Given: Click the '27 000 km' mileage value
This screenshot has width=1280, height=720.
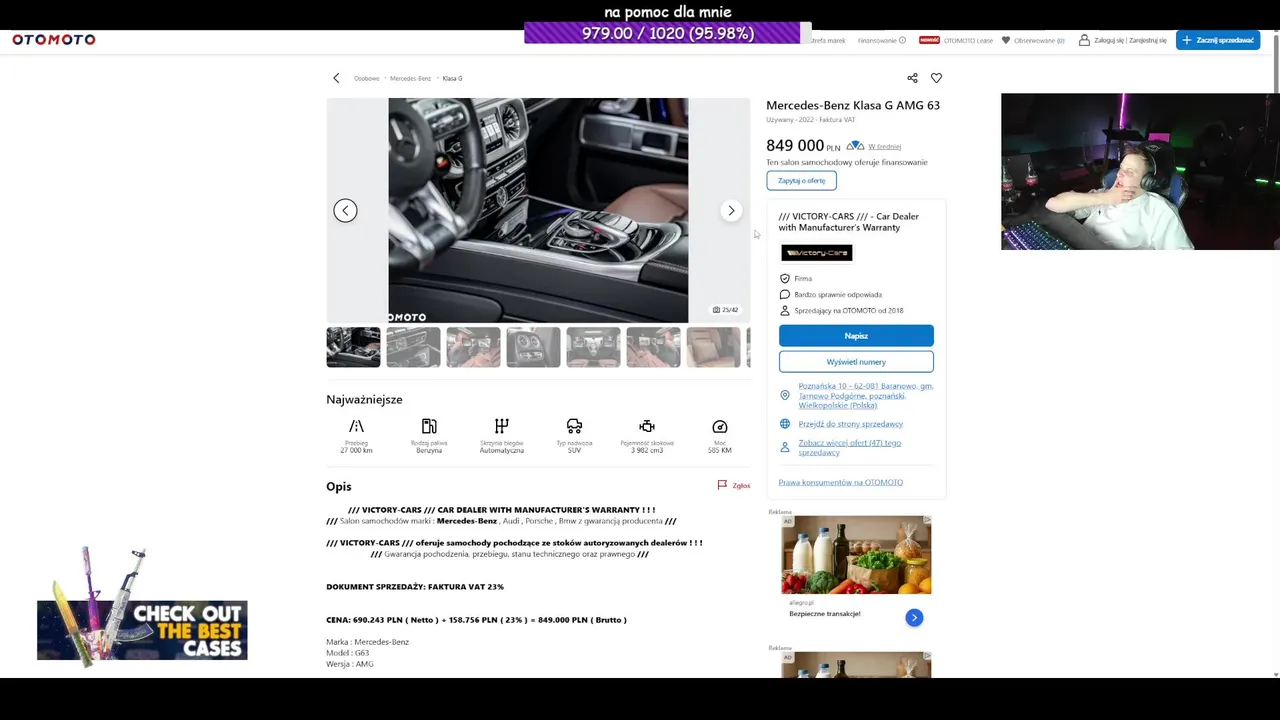Looking at the screenshot, I should (x=356, y=450).
